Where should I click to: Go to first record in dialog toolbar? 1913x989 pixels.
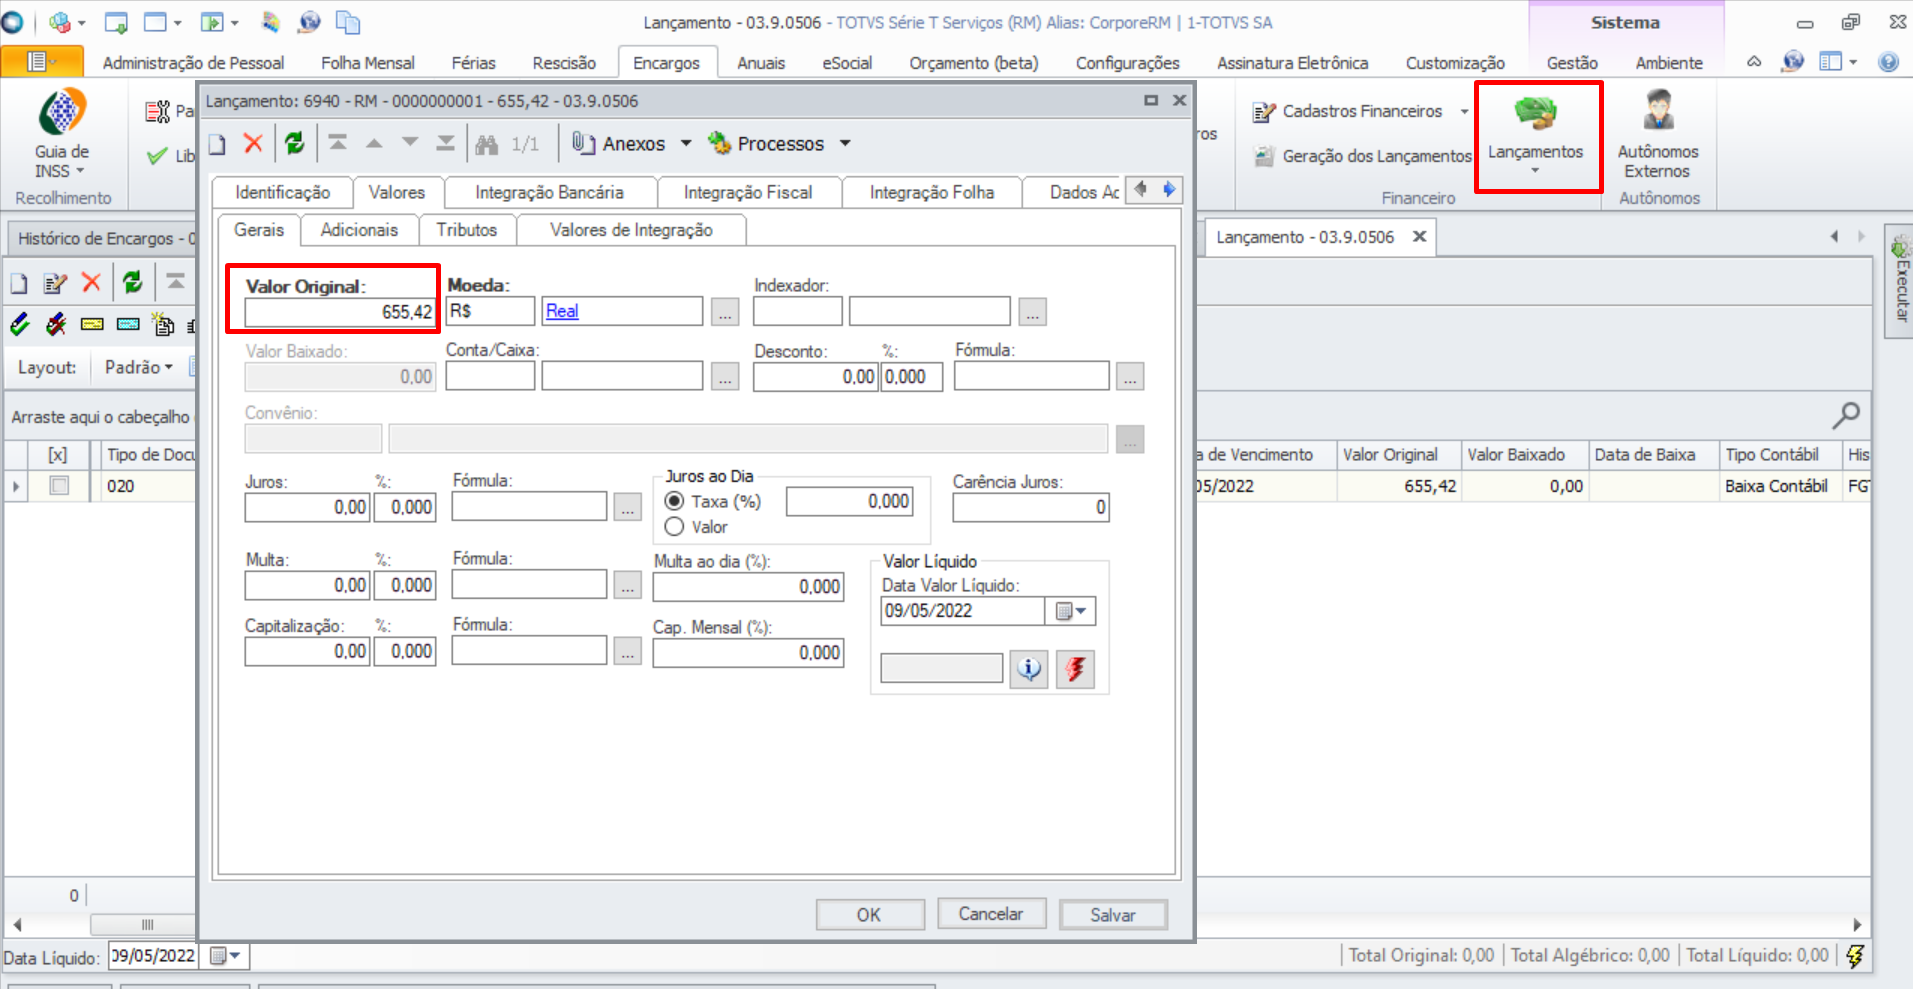click(338, 143)
